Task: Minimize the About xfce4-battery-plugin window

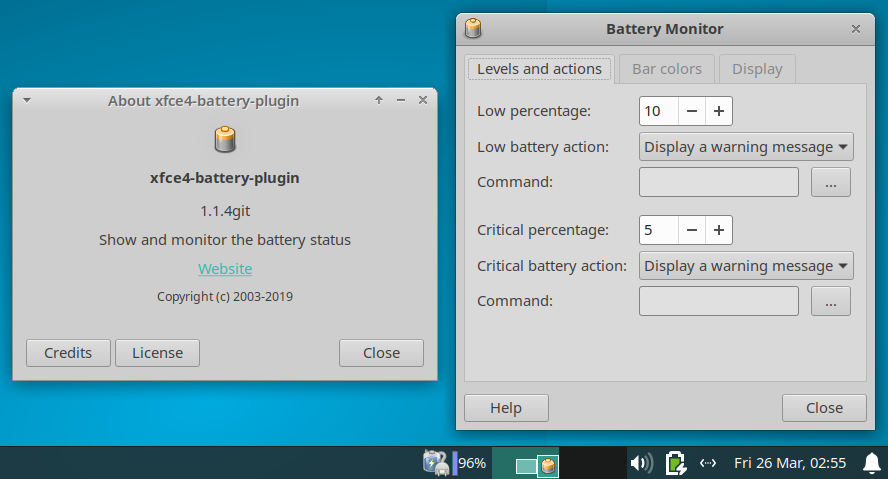Action: click(401, 100)
